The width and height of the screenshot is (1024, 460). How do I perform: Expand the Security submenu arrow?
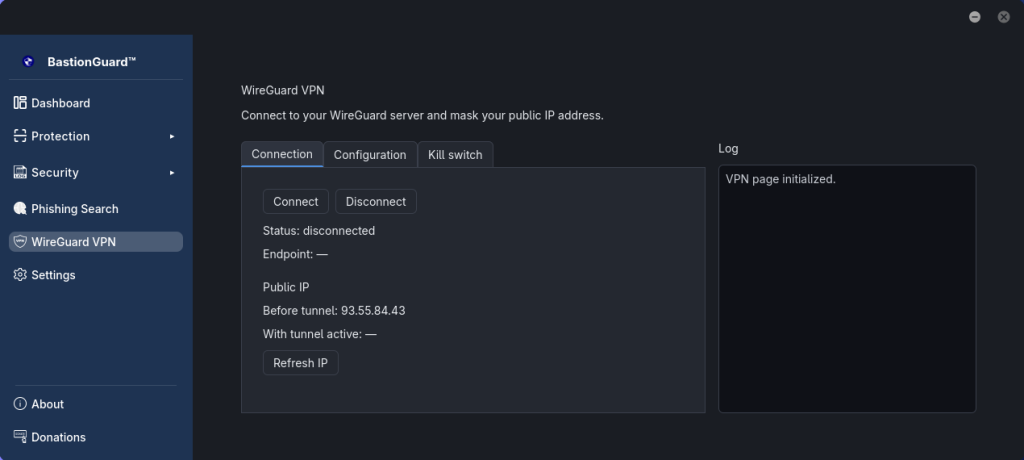tap(172, 172)
